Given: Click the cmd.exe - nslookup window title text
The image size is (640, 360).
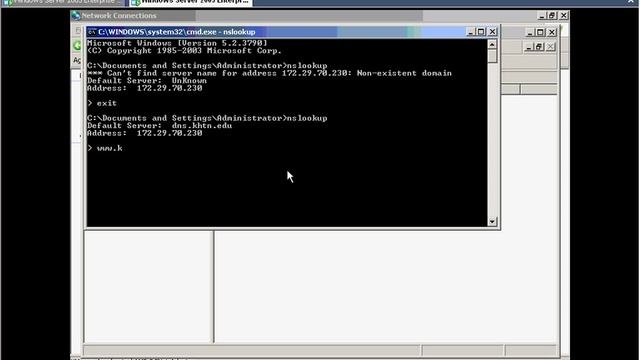Looking at the screenshot, I should coord(177,32).
